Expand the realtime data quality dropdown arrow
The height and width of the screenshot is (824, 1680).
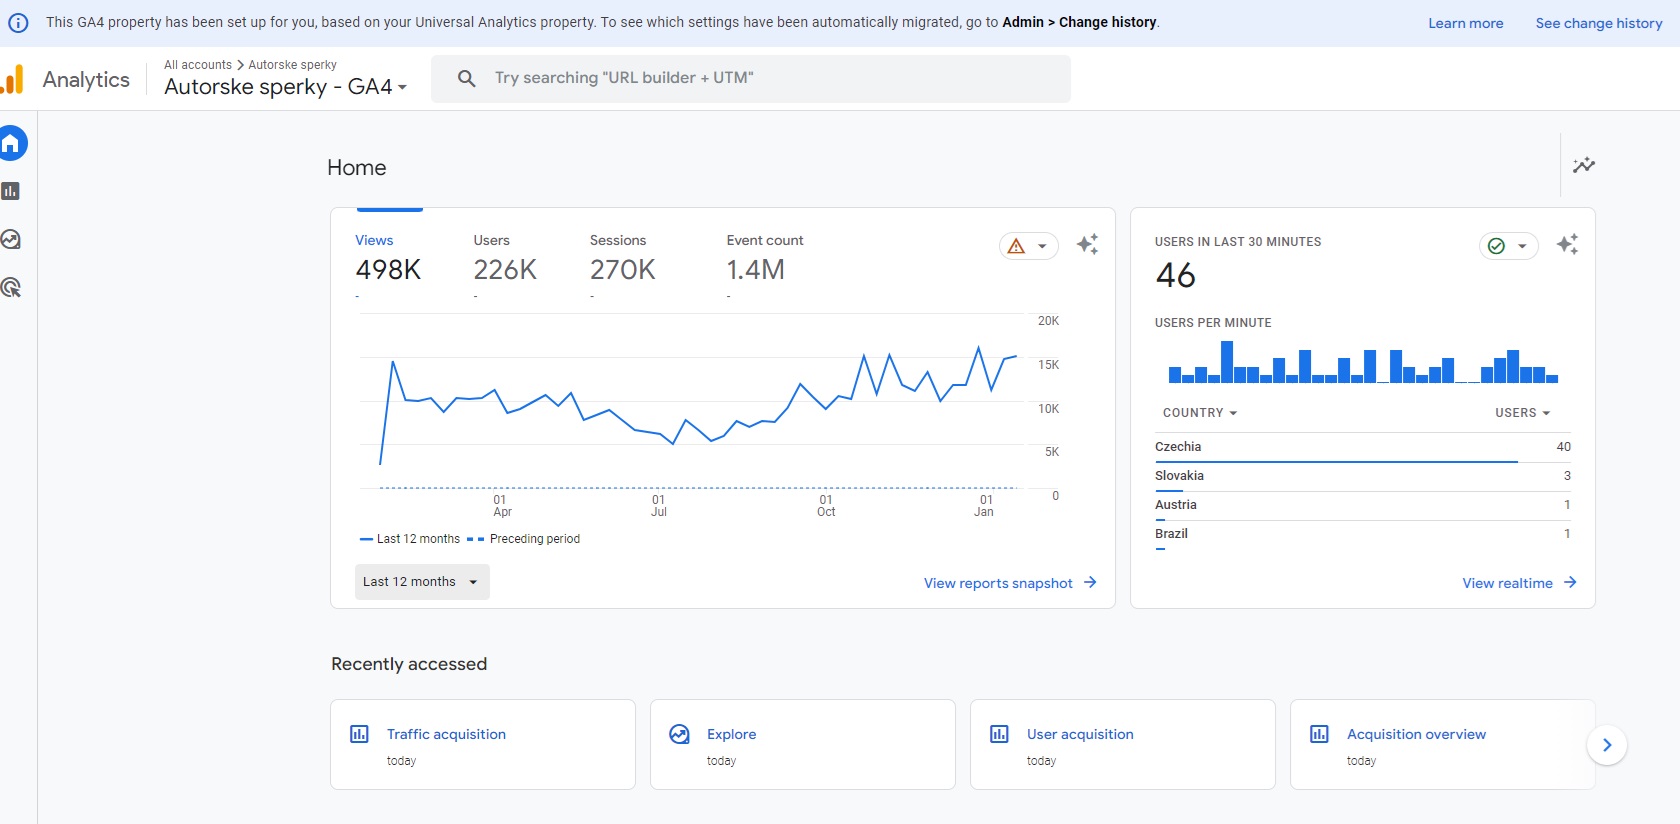1522,246
